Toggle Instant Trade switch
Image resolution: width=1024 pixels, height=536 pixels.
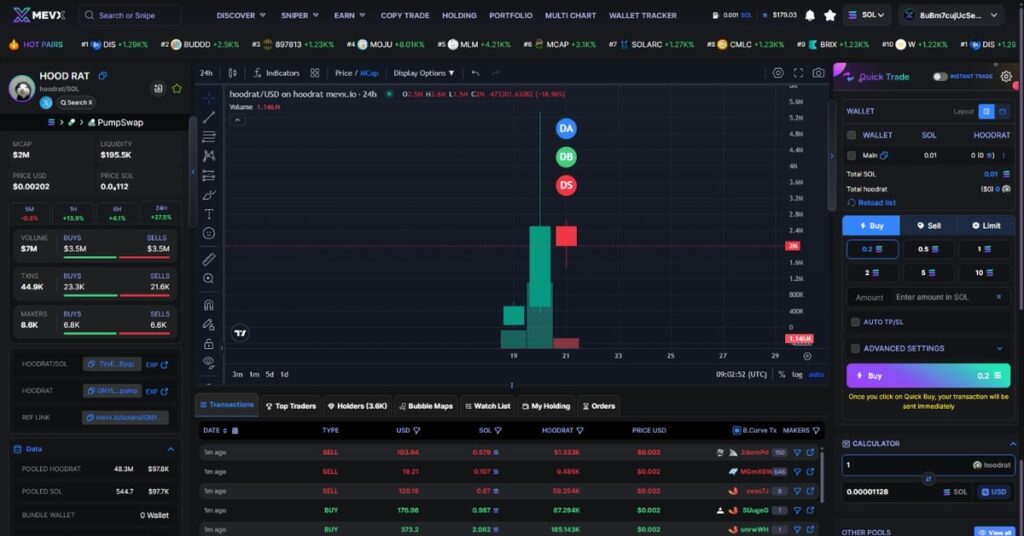pos(940,76)
